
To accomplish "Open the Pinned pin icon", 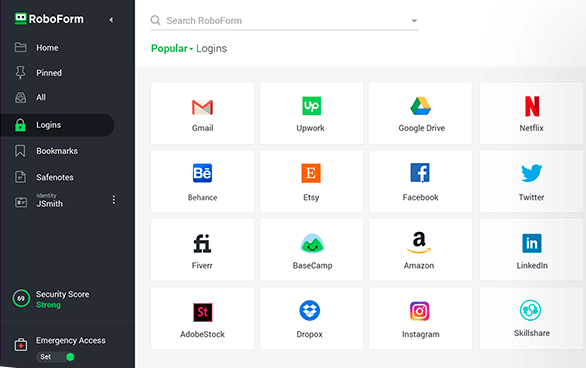I will pyautogui.click(x=21, y=72).
